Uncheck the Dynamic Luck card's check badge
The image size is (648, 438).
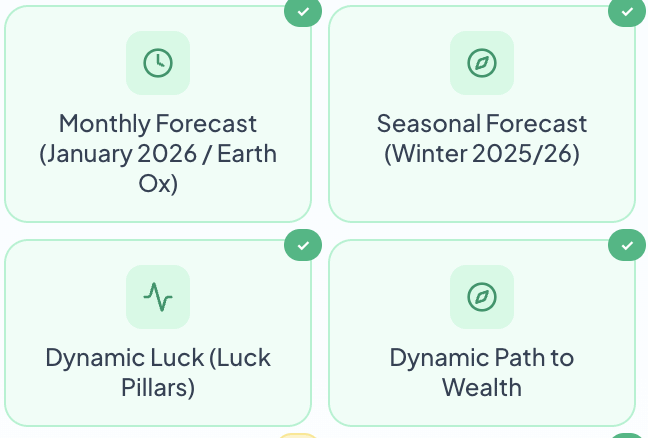click(x=303, y=245)
